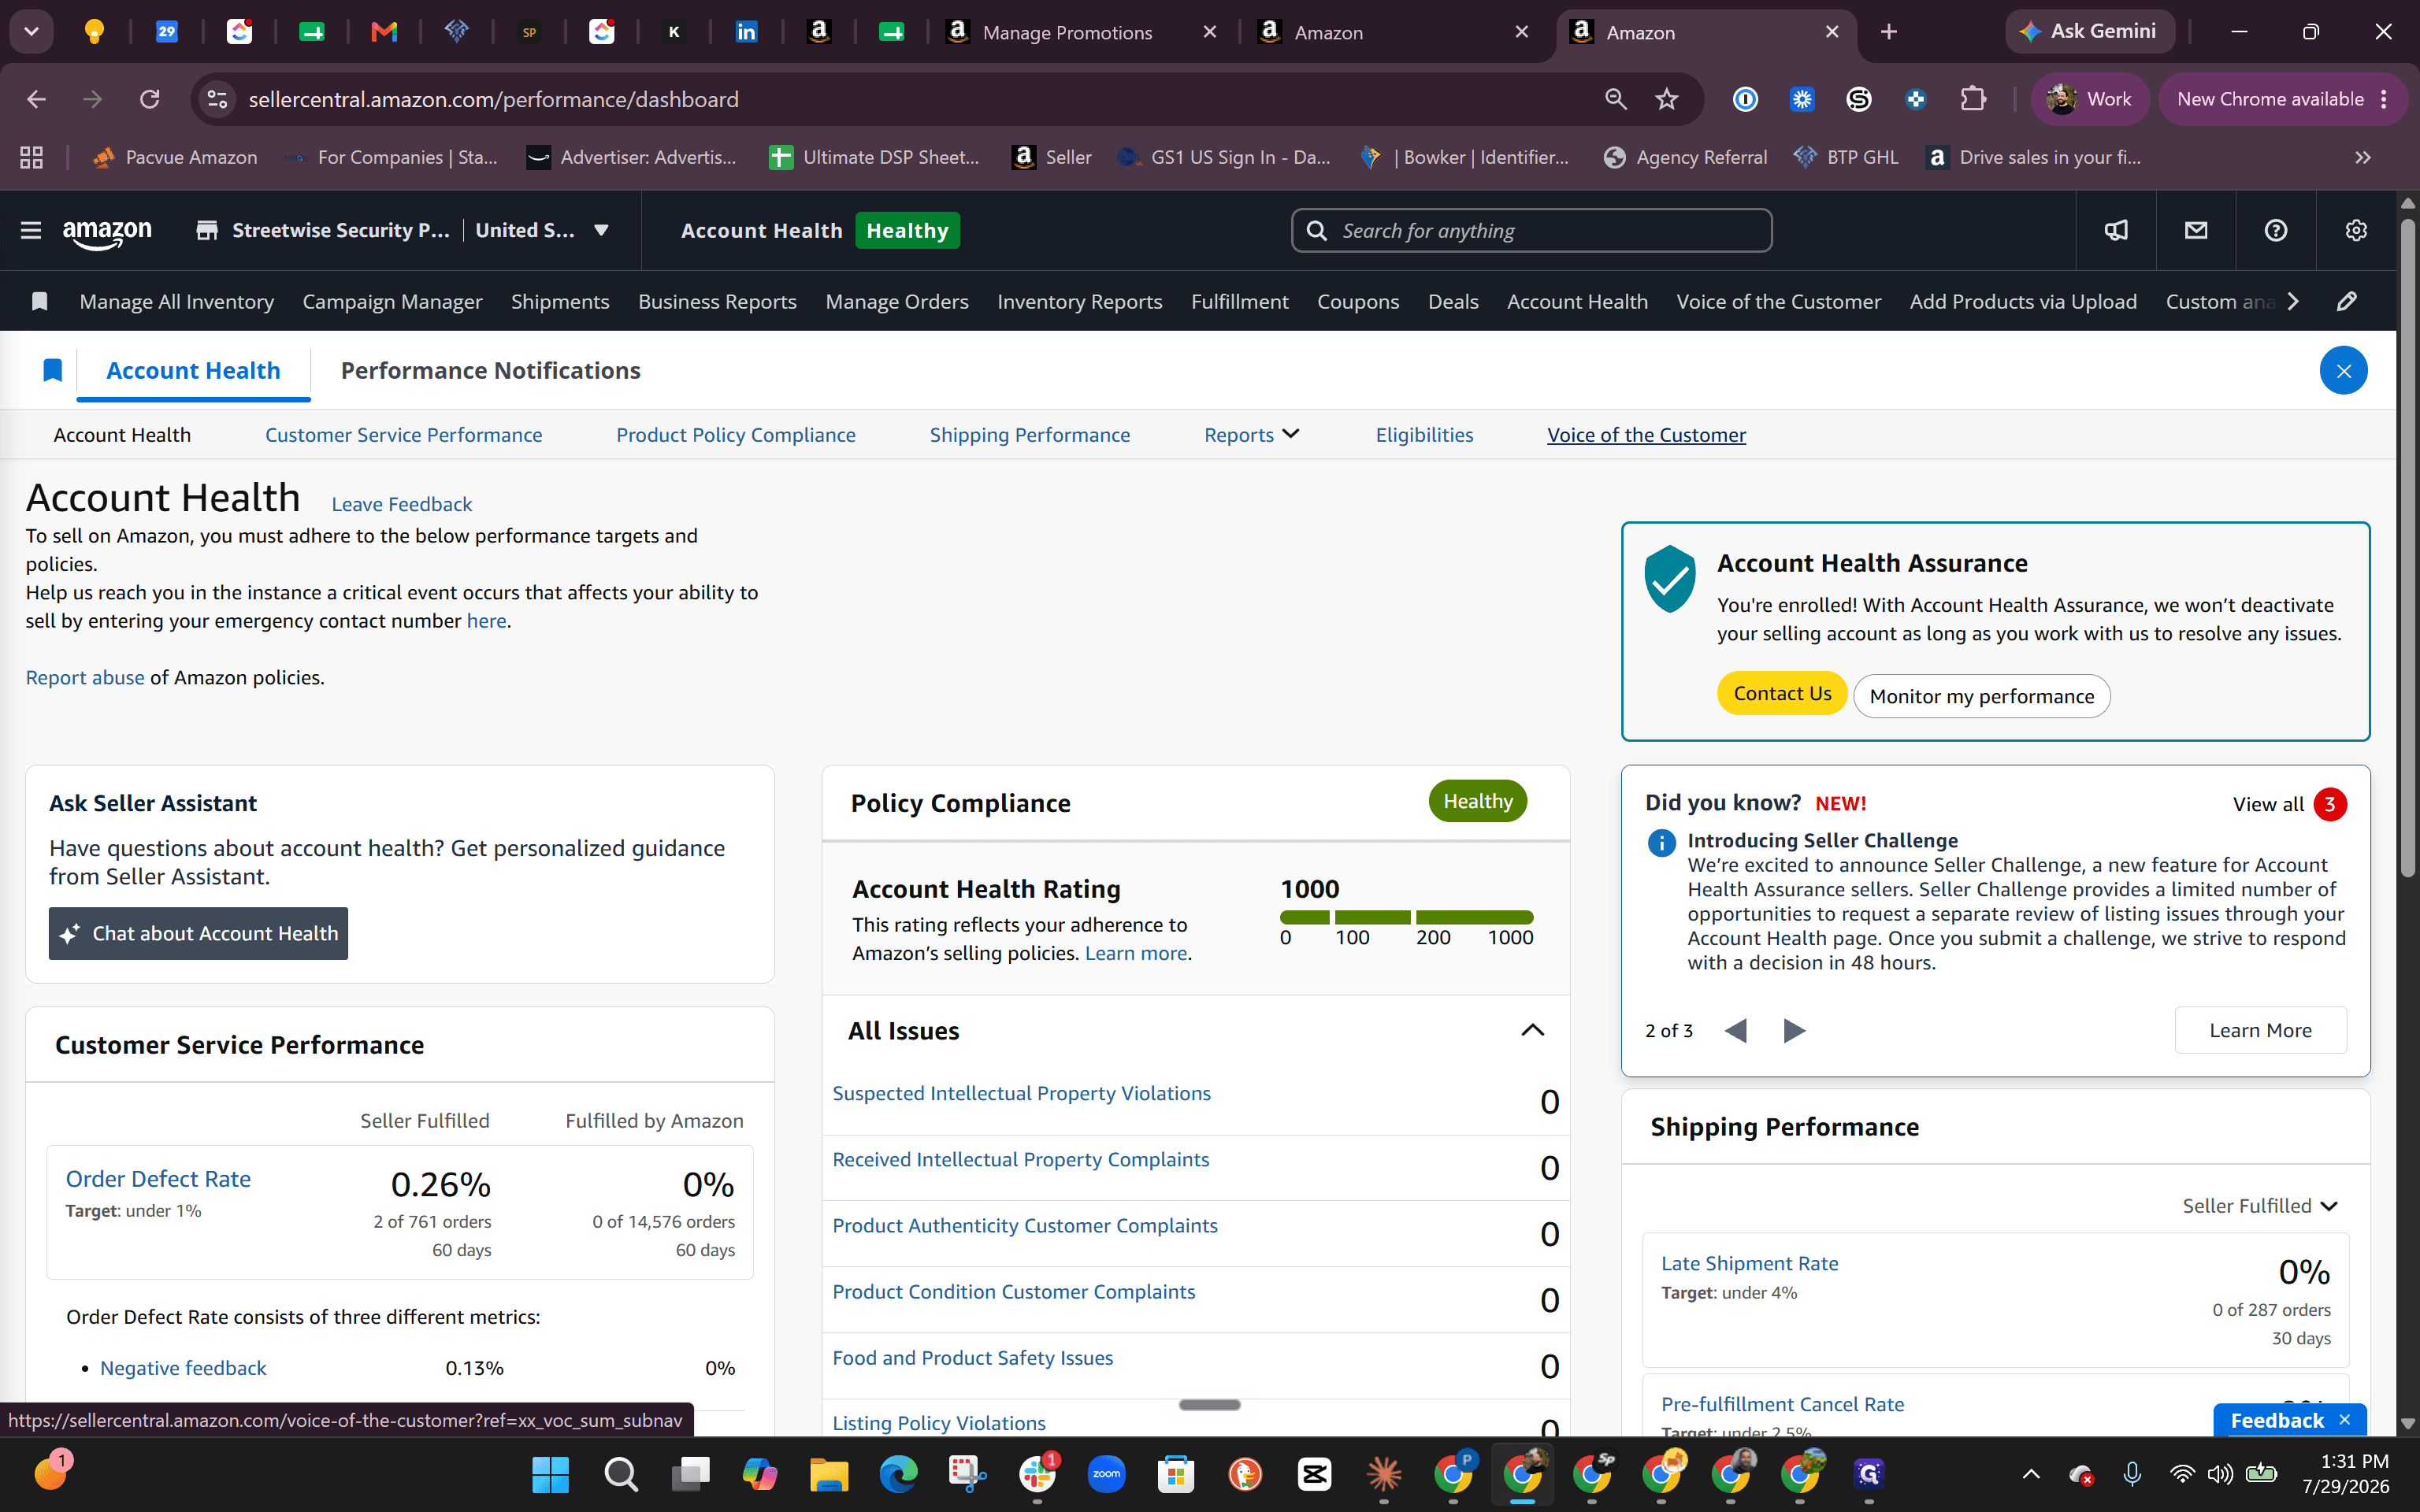
Task: Open the help question mark icon
Action: [2276, 231]
